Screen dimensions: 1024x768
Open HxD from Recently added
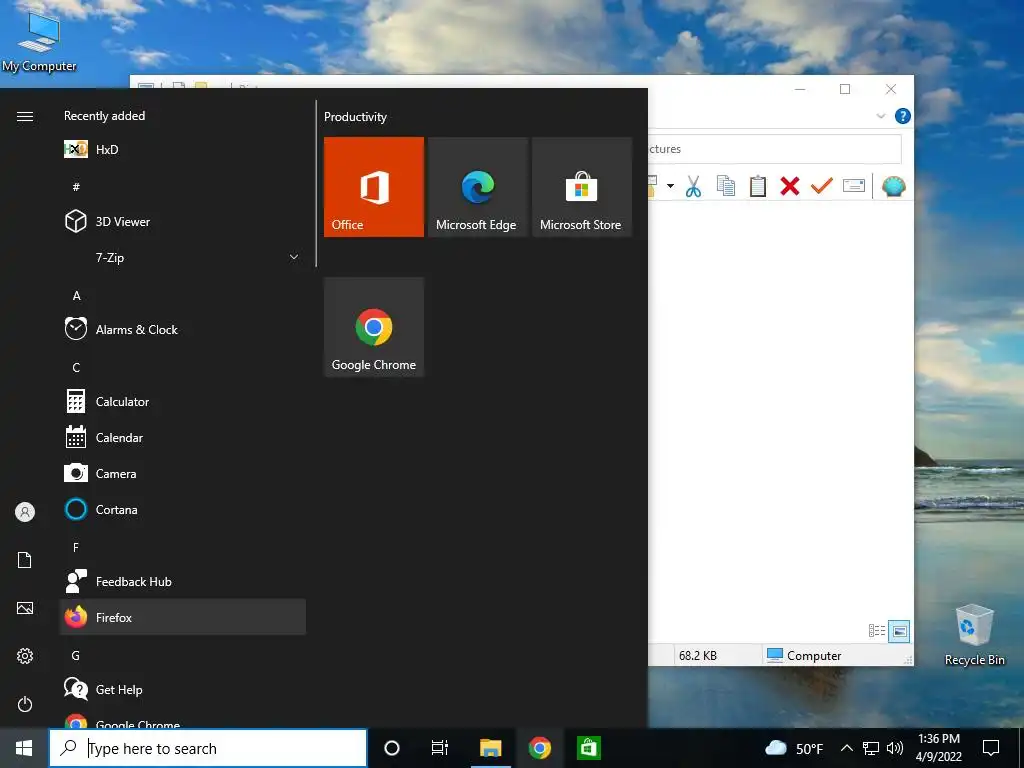[182, 150]
